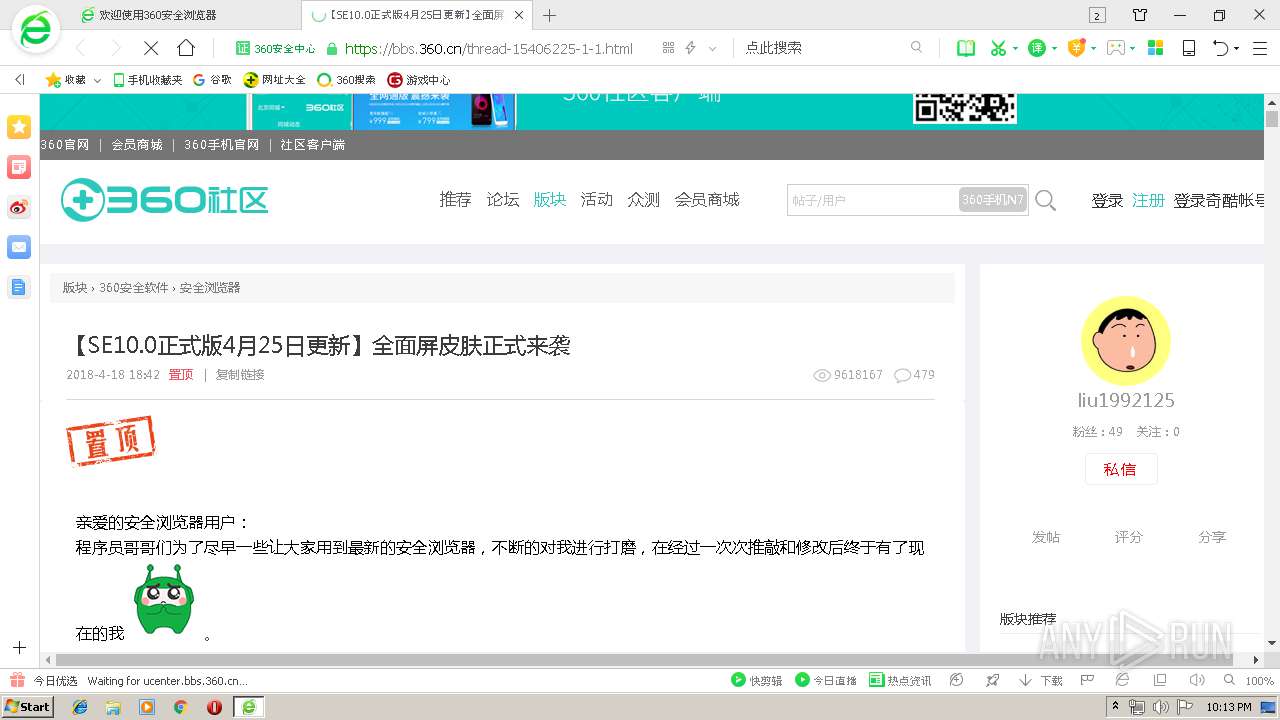
Task: Open the wallet shield dropdown arrow
Action: 1093,48
